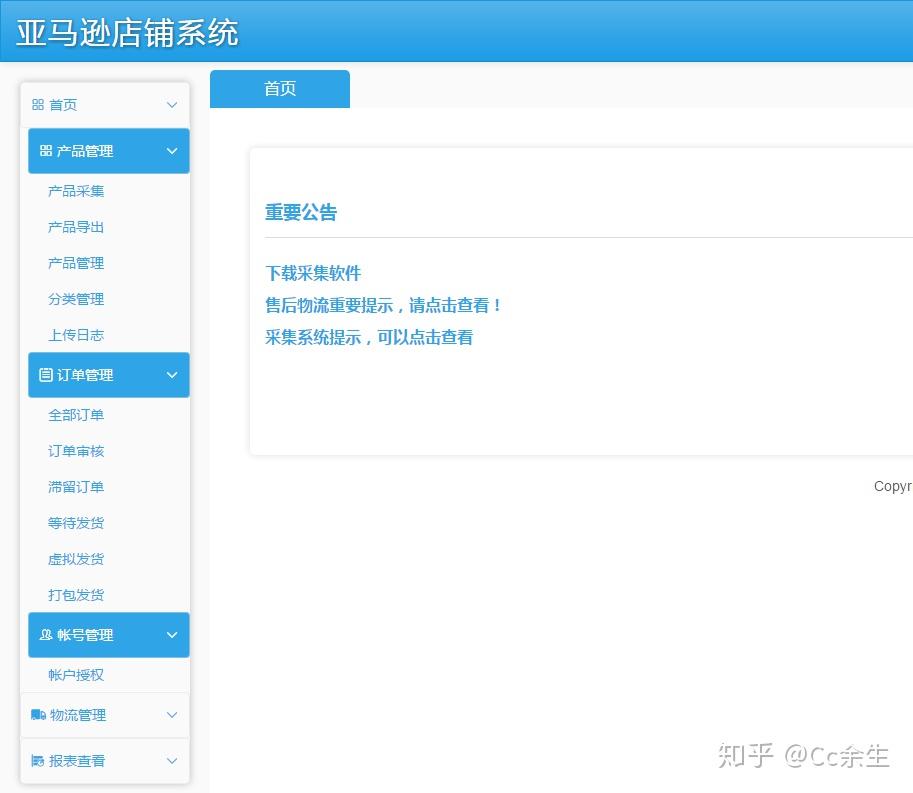Open 帐户授权 under account management
Image resolution: width=913 pixels, height=793 pixels.
tap(75, 675)
